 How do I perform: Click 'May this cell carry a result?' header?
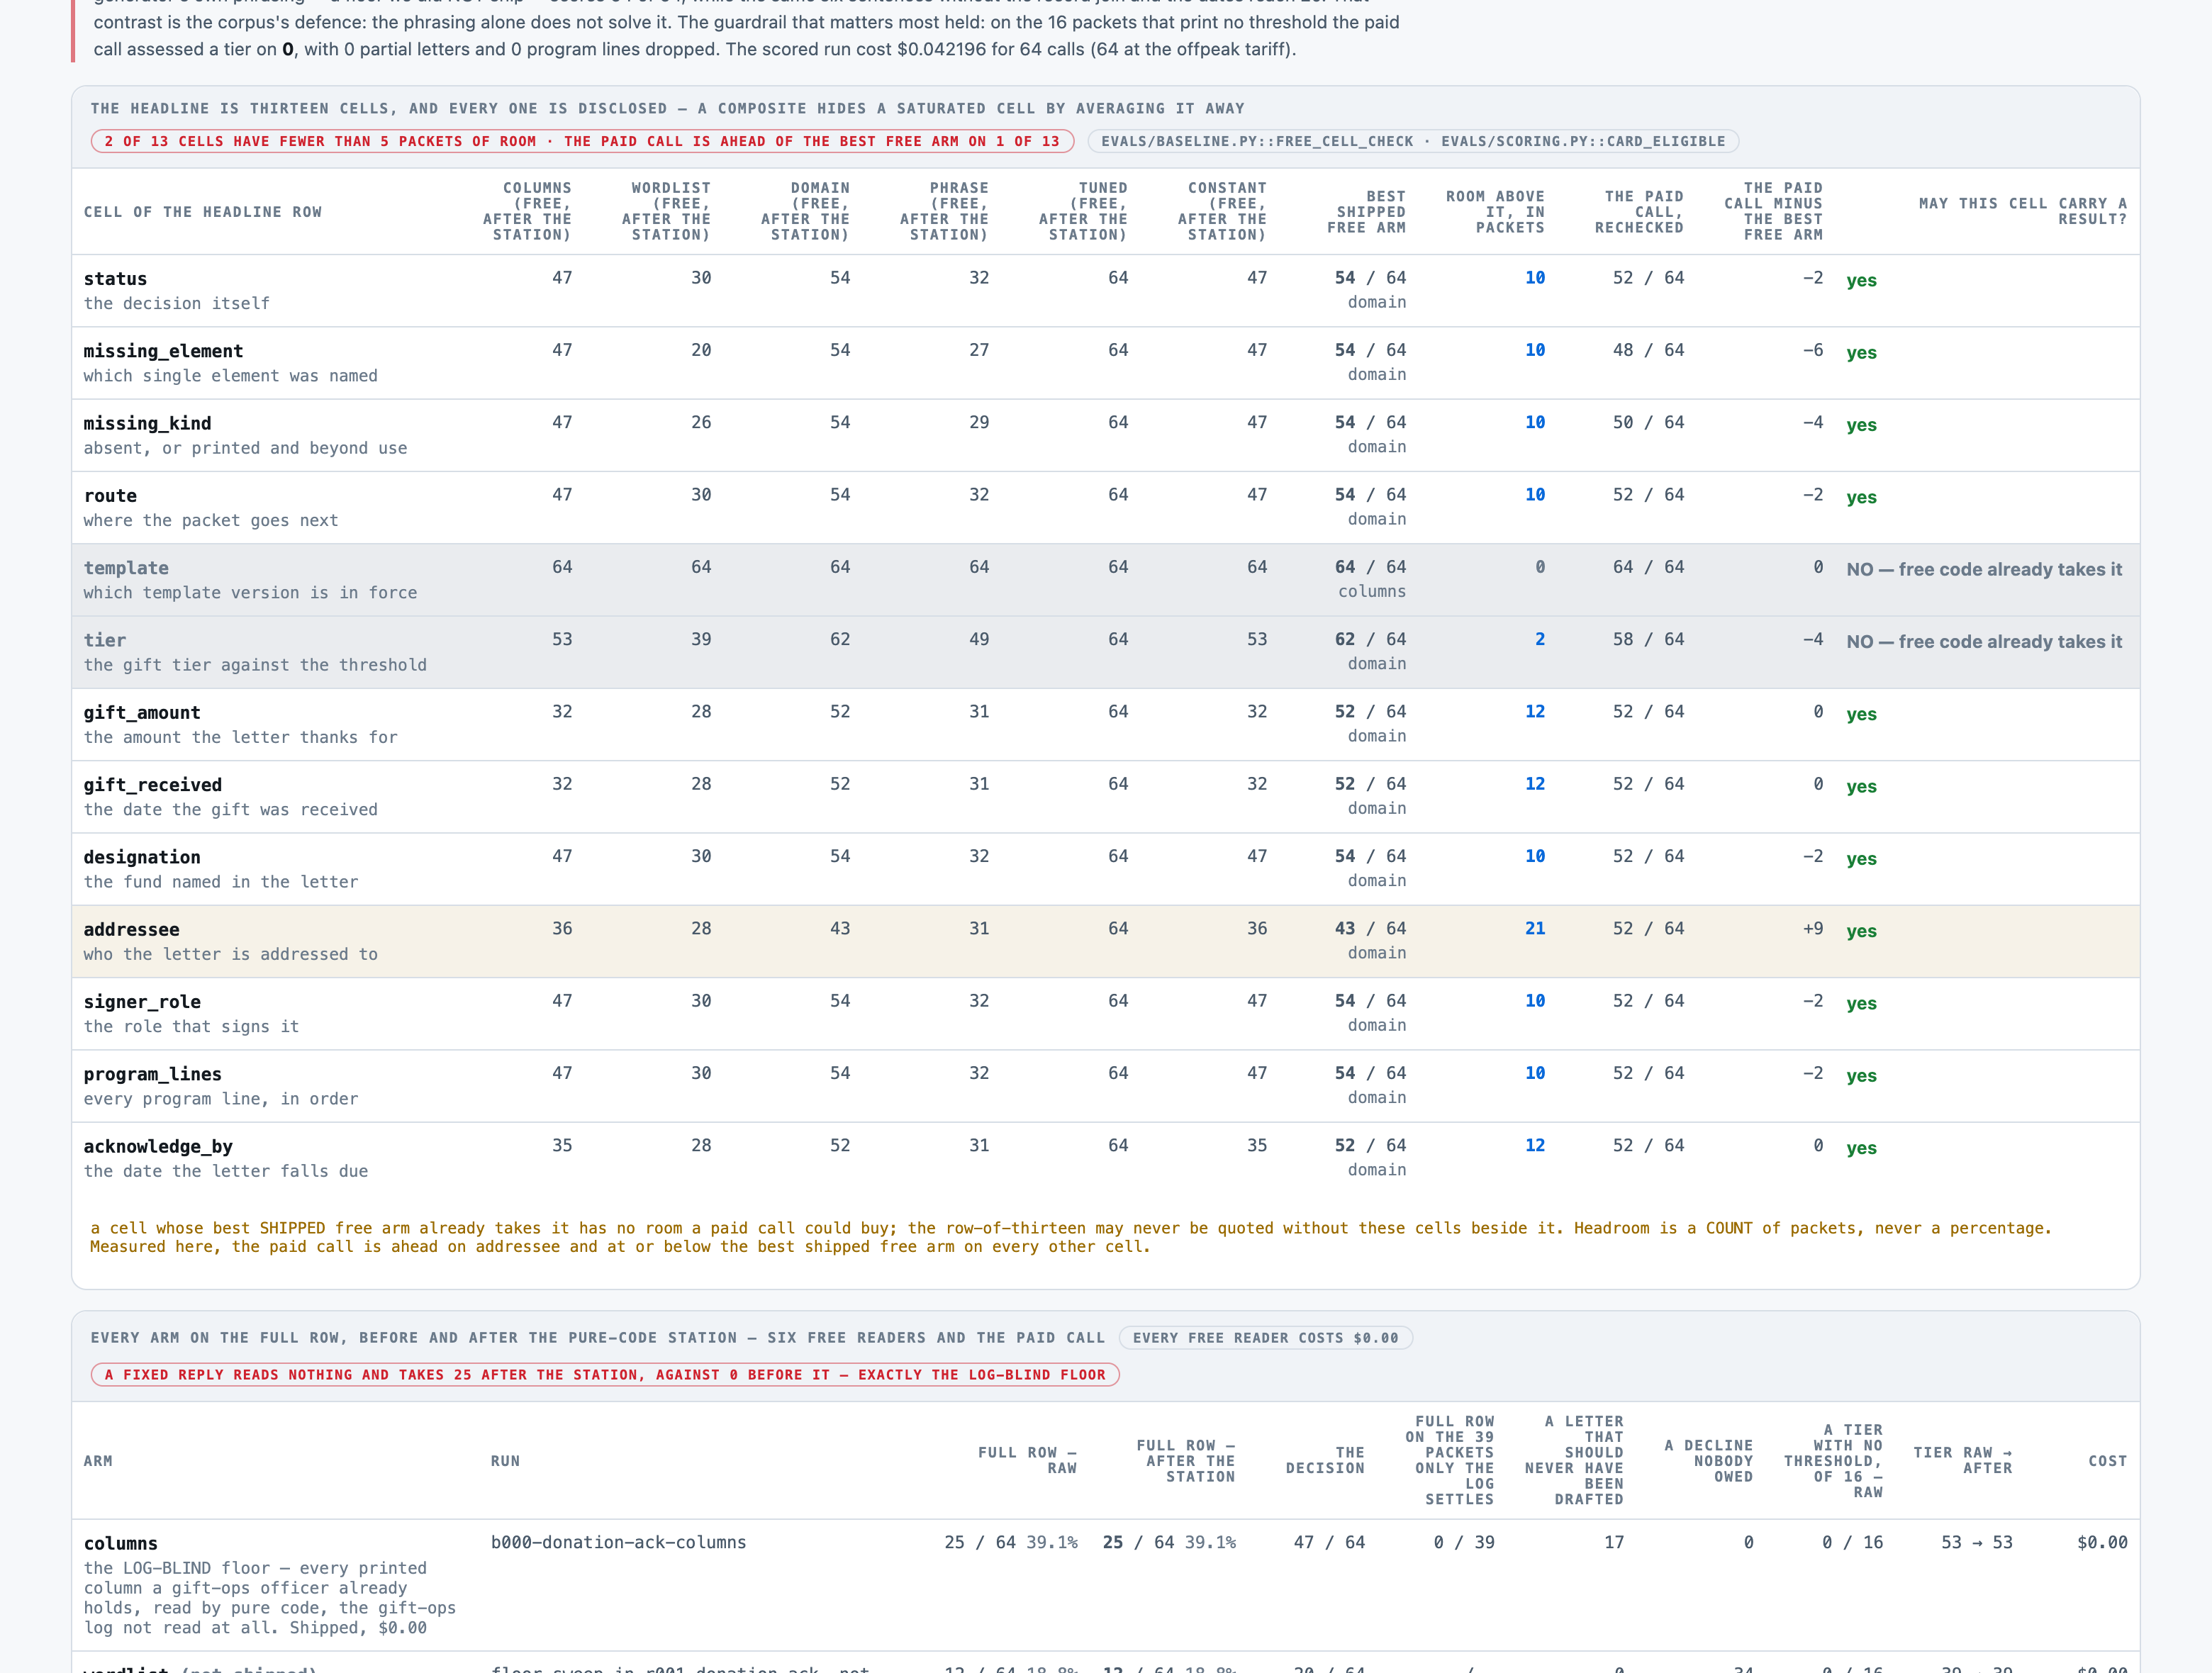point(2022,211)
